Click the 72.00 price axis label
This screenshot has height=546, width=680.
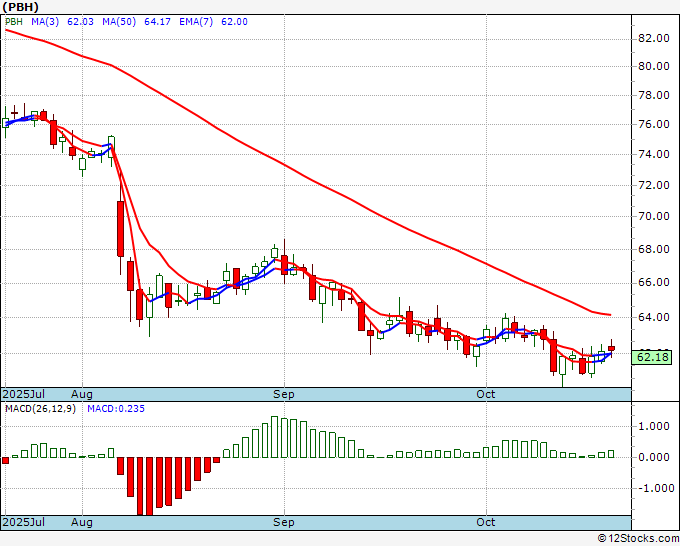coord(654,185)
